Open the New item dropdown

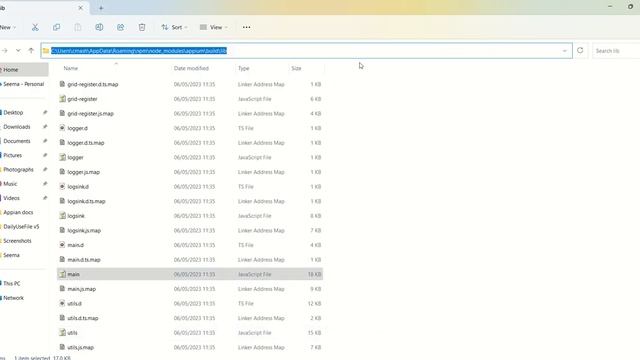coord(8,27)
